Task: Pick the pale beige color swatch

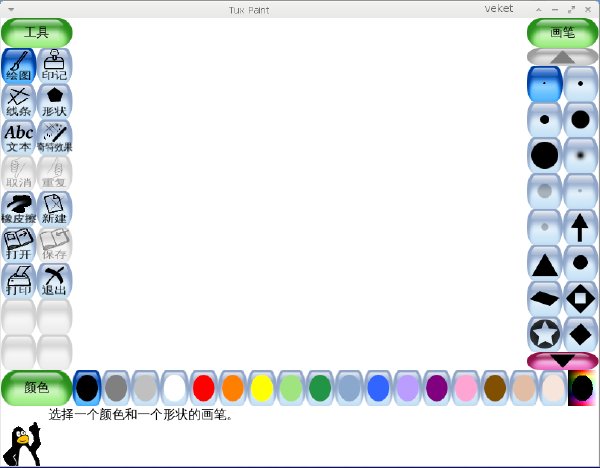Action: (553, 388)
